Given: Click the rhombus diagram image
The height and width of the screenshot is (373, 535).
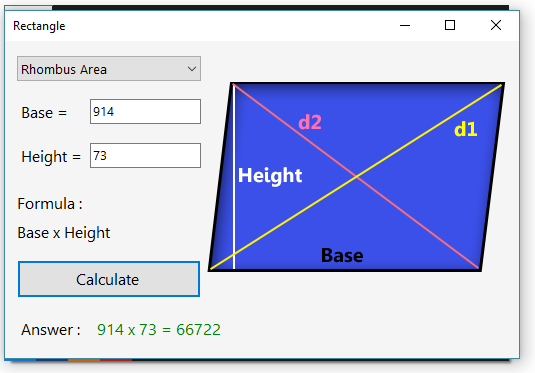Looking at the screenshot, I should coord(357,177).
